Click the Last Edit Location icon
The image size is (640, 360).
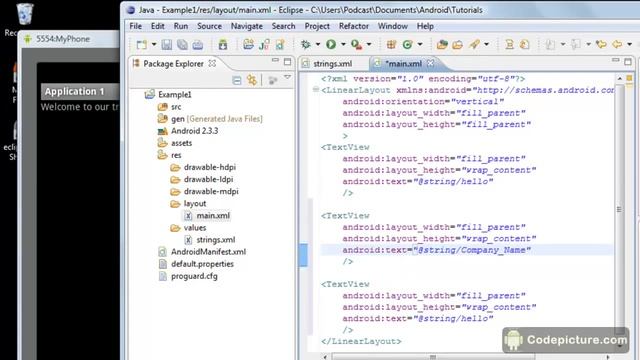[601, 44]
